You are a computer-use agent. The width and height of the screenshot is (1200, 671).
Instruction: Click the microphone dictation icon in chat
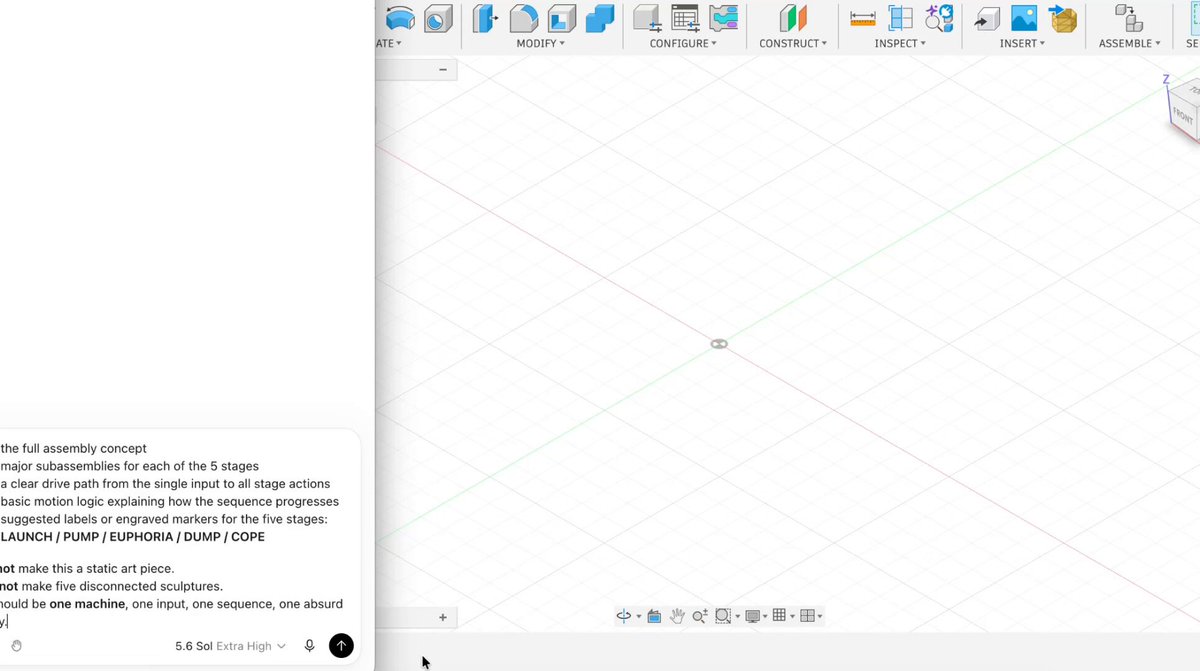(x=310, y=646)
